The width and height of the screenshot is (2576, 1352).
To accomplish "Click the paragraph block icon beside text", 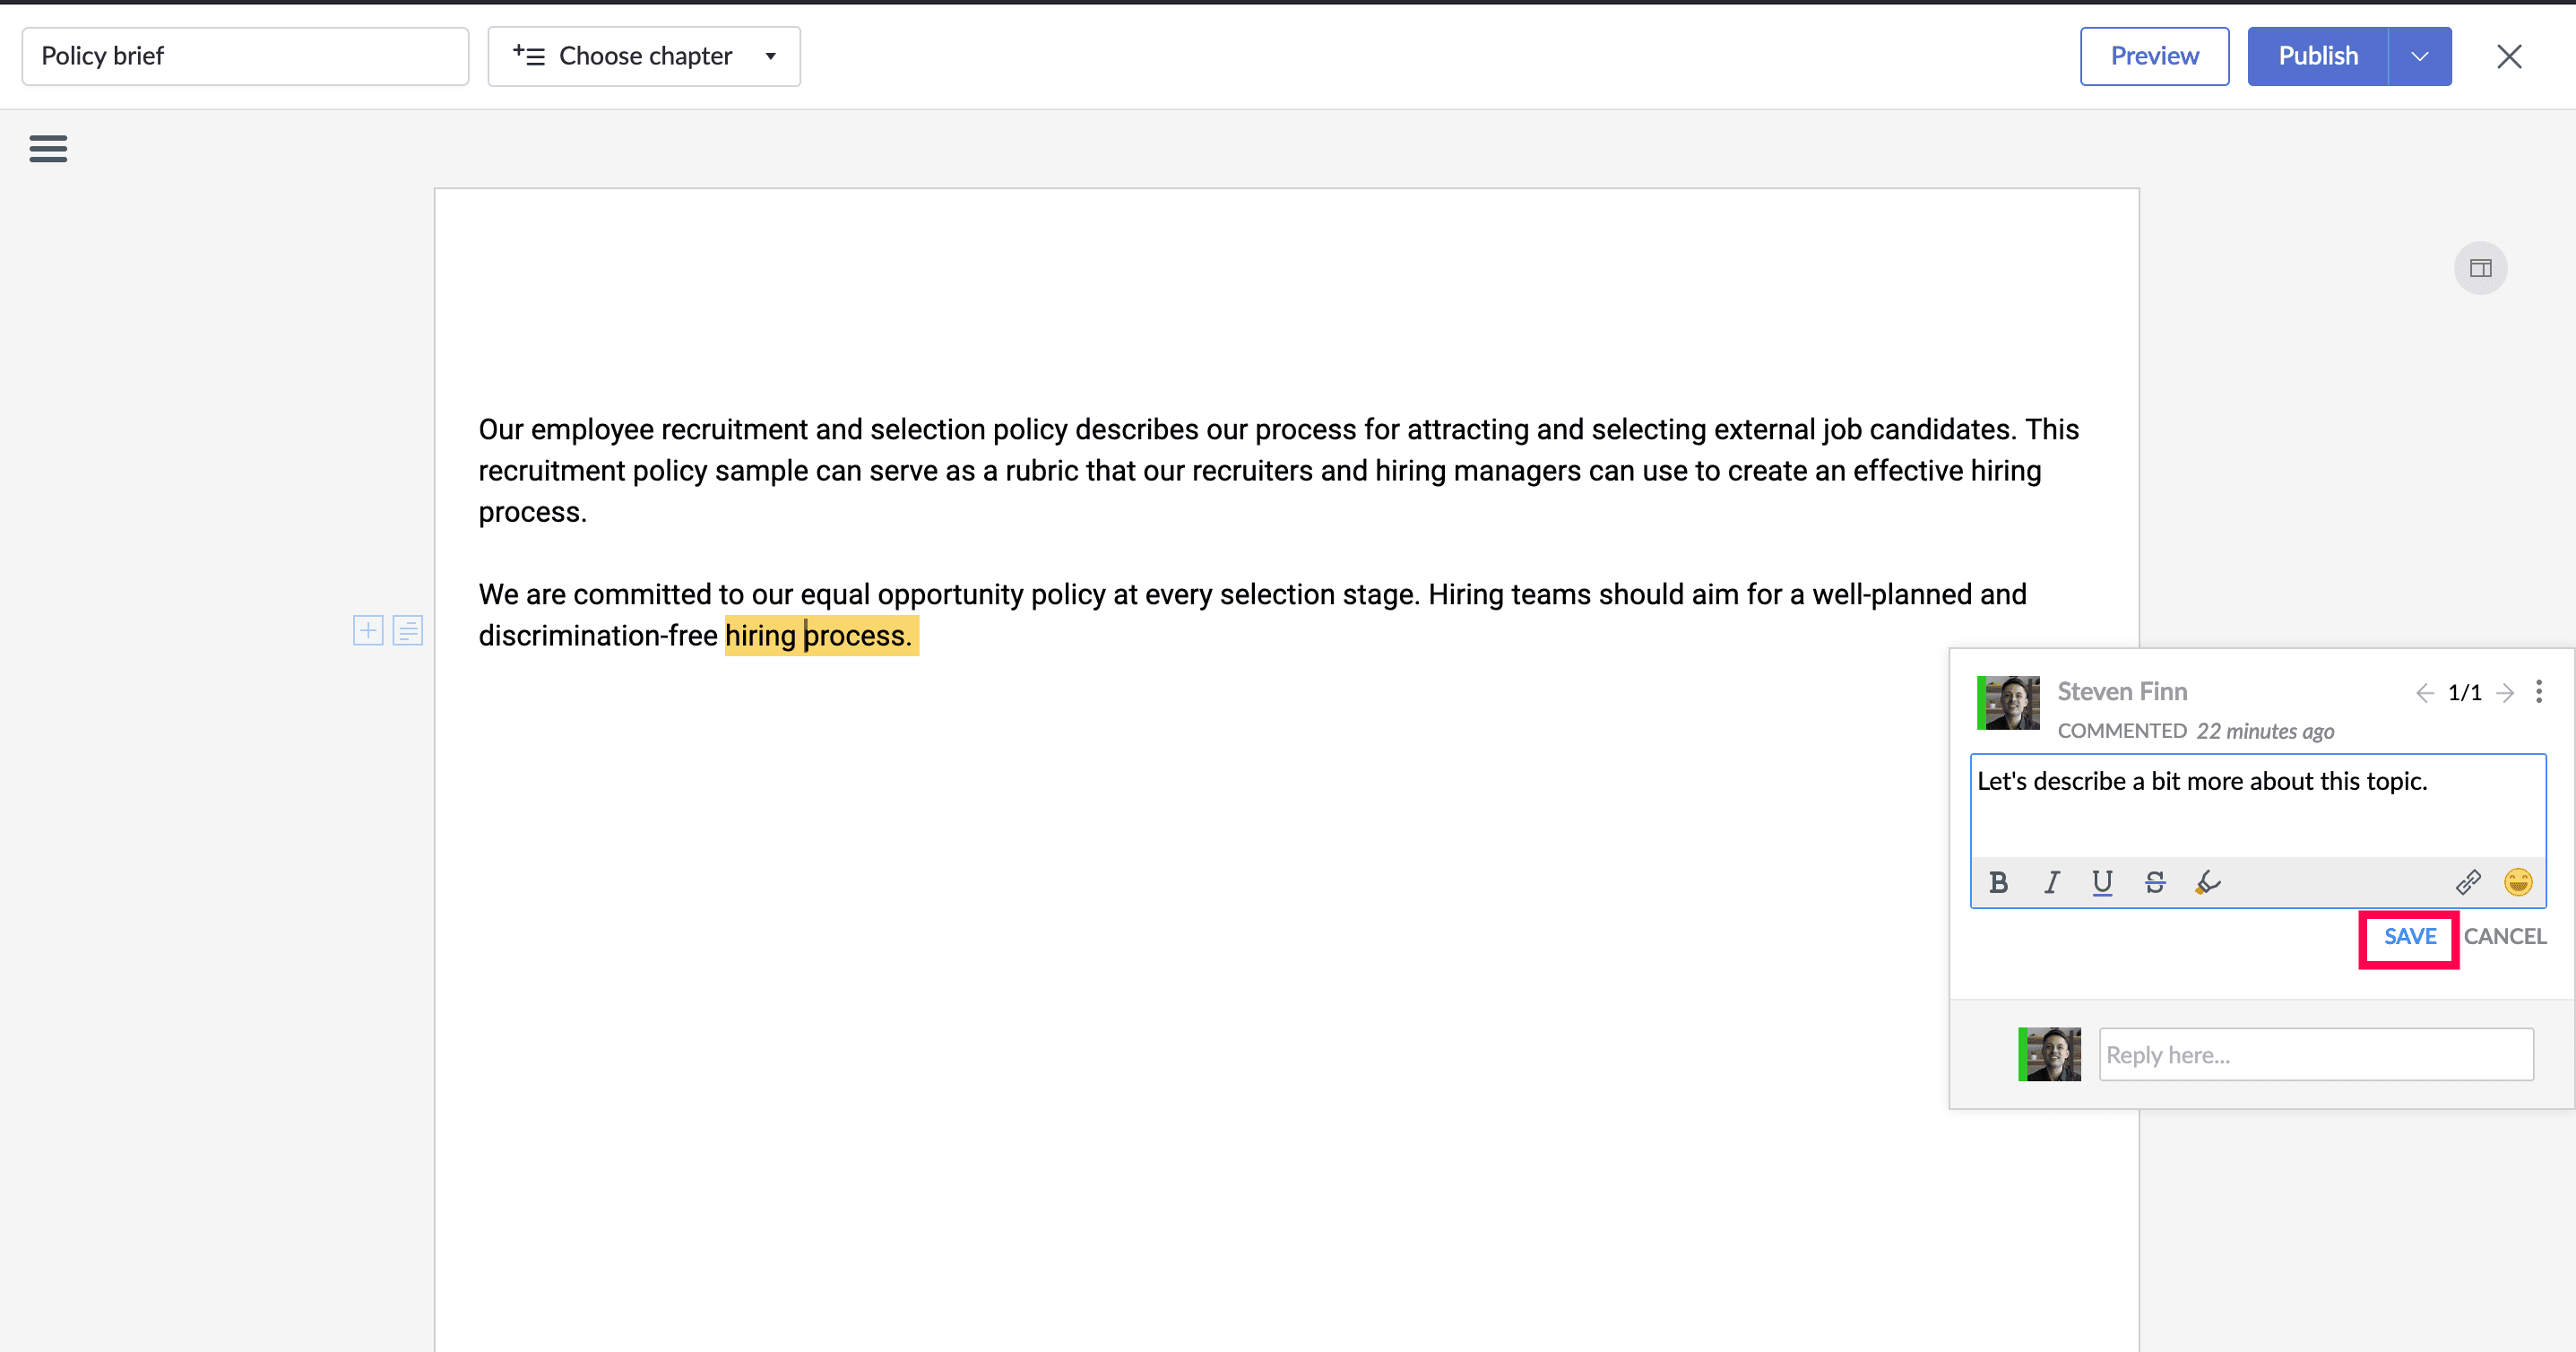I will click(x=408, y=630).
